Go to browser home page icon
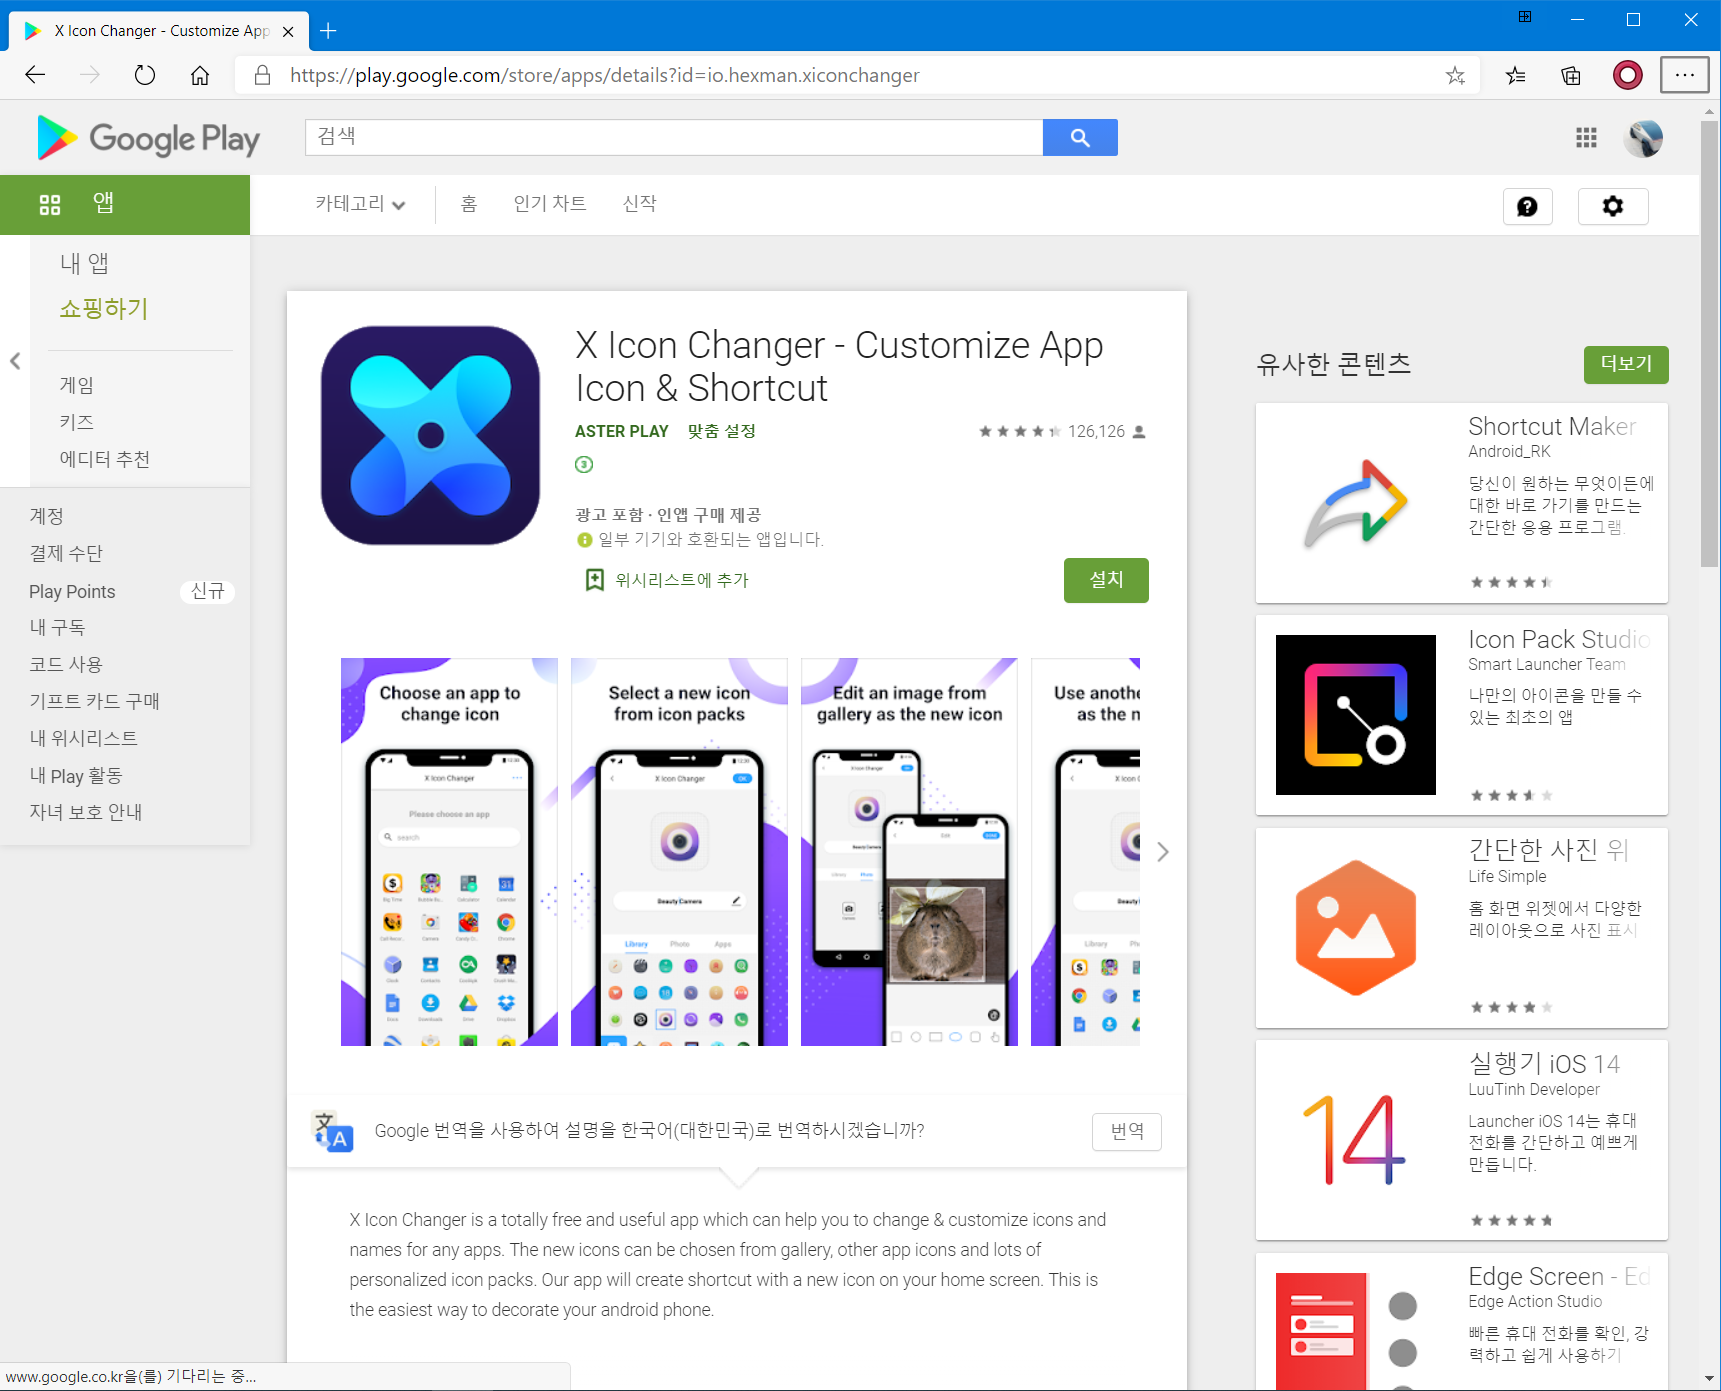The image size is (1721, 1391). coord(200,75)
